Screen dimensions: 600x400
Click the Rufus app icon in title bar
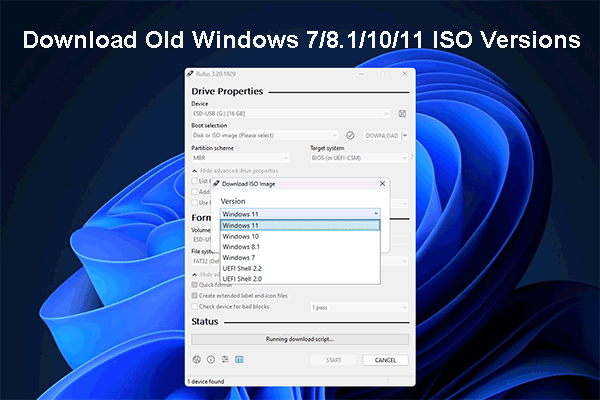(190, 73)
